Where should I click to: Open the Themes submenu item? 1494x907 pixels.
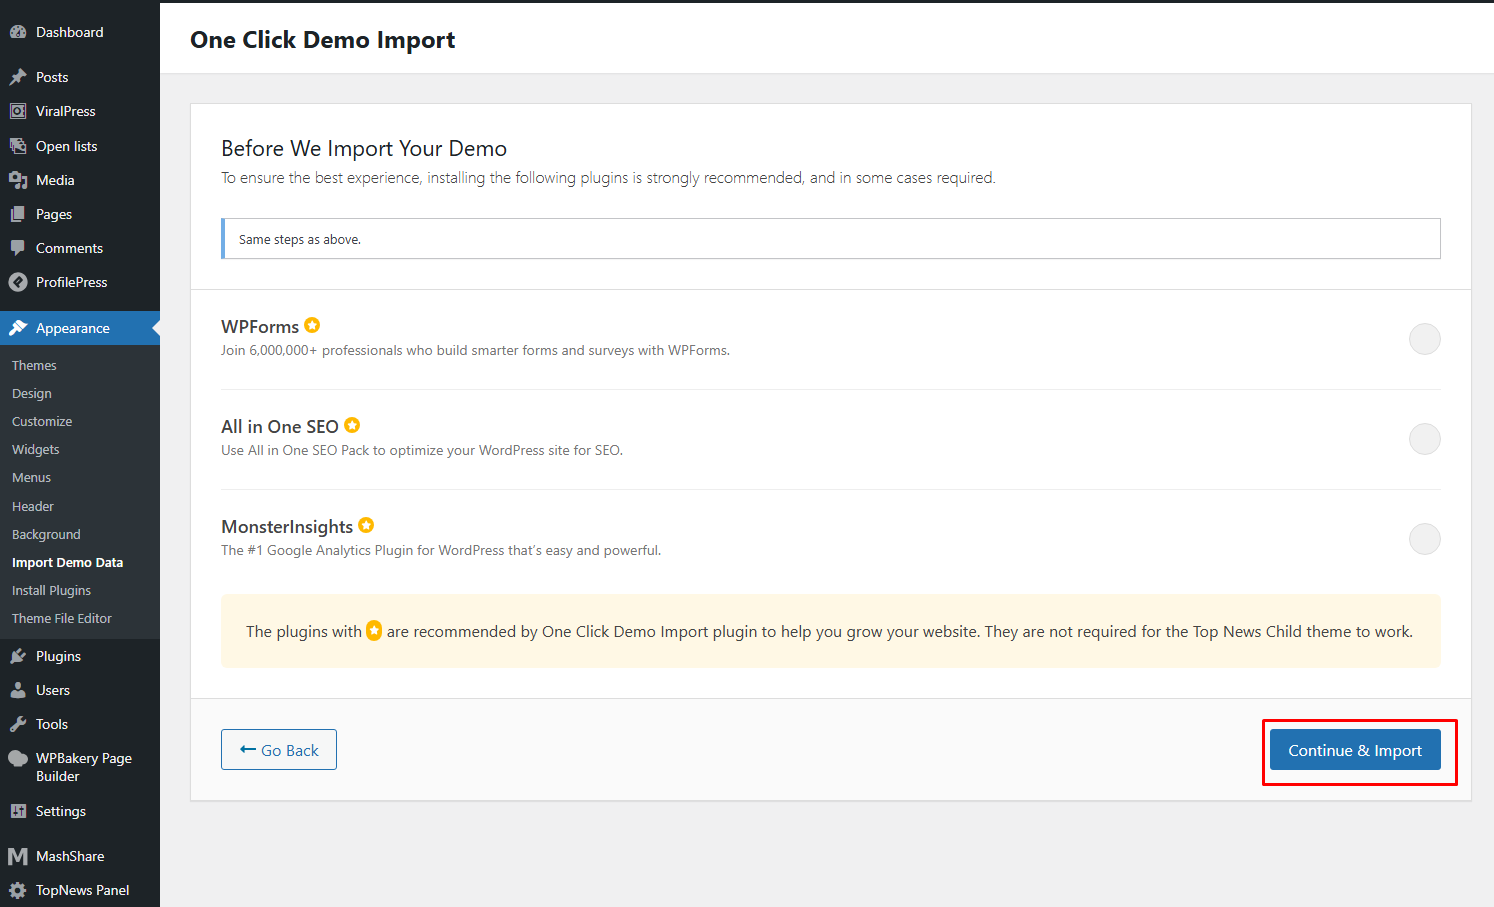coord(34,365)
